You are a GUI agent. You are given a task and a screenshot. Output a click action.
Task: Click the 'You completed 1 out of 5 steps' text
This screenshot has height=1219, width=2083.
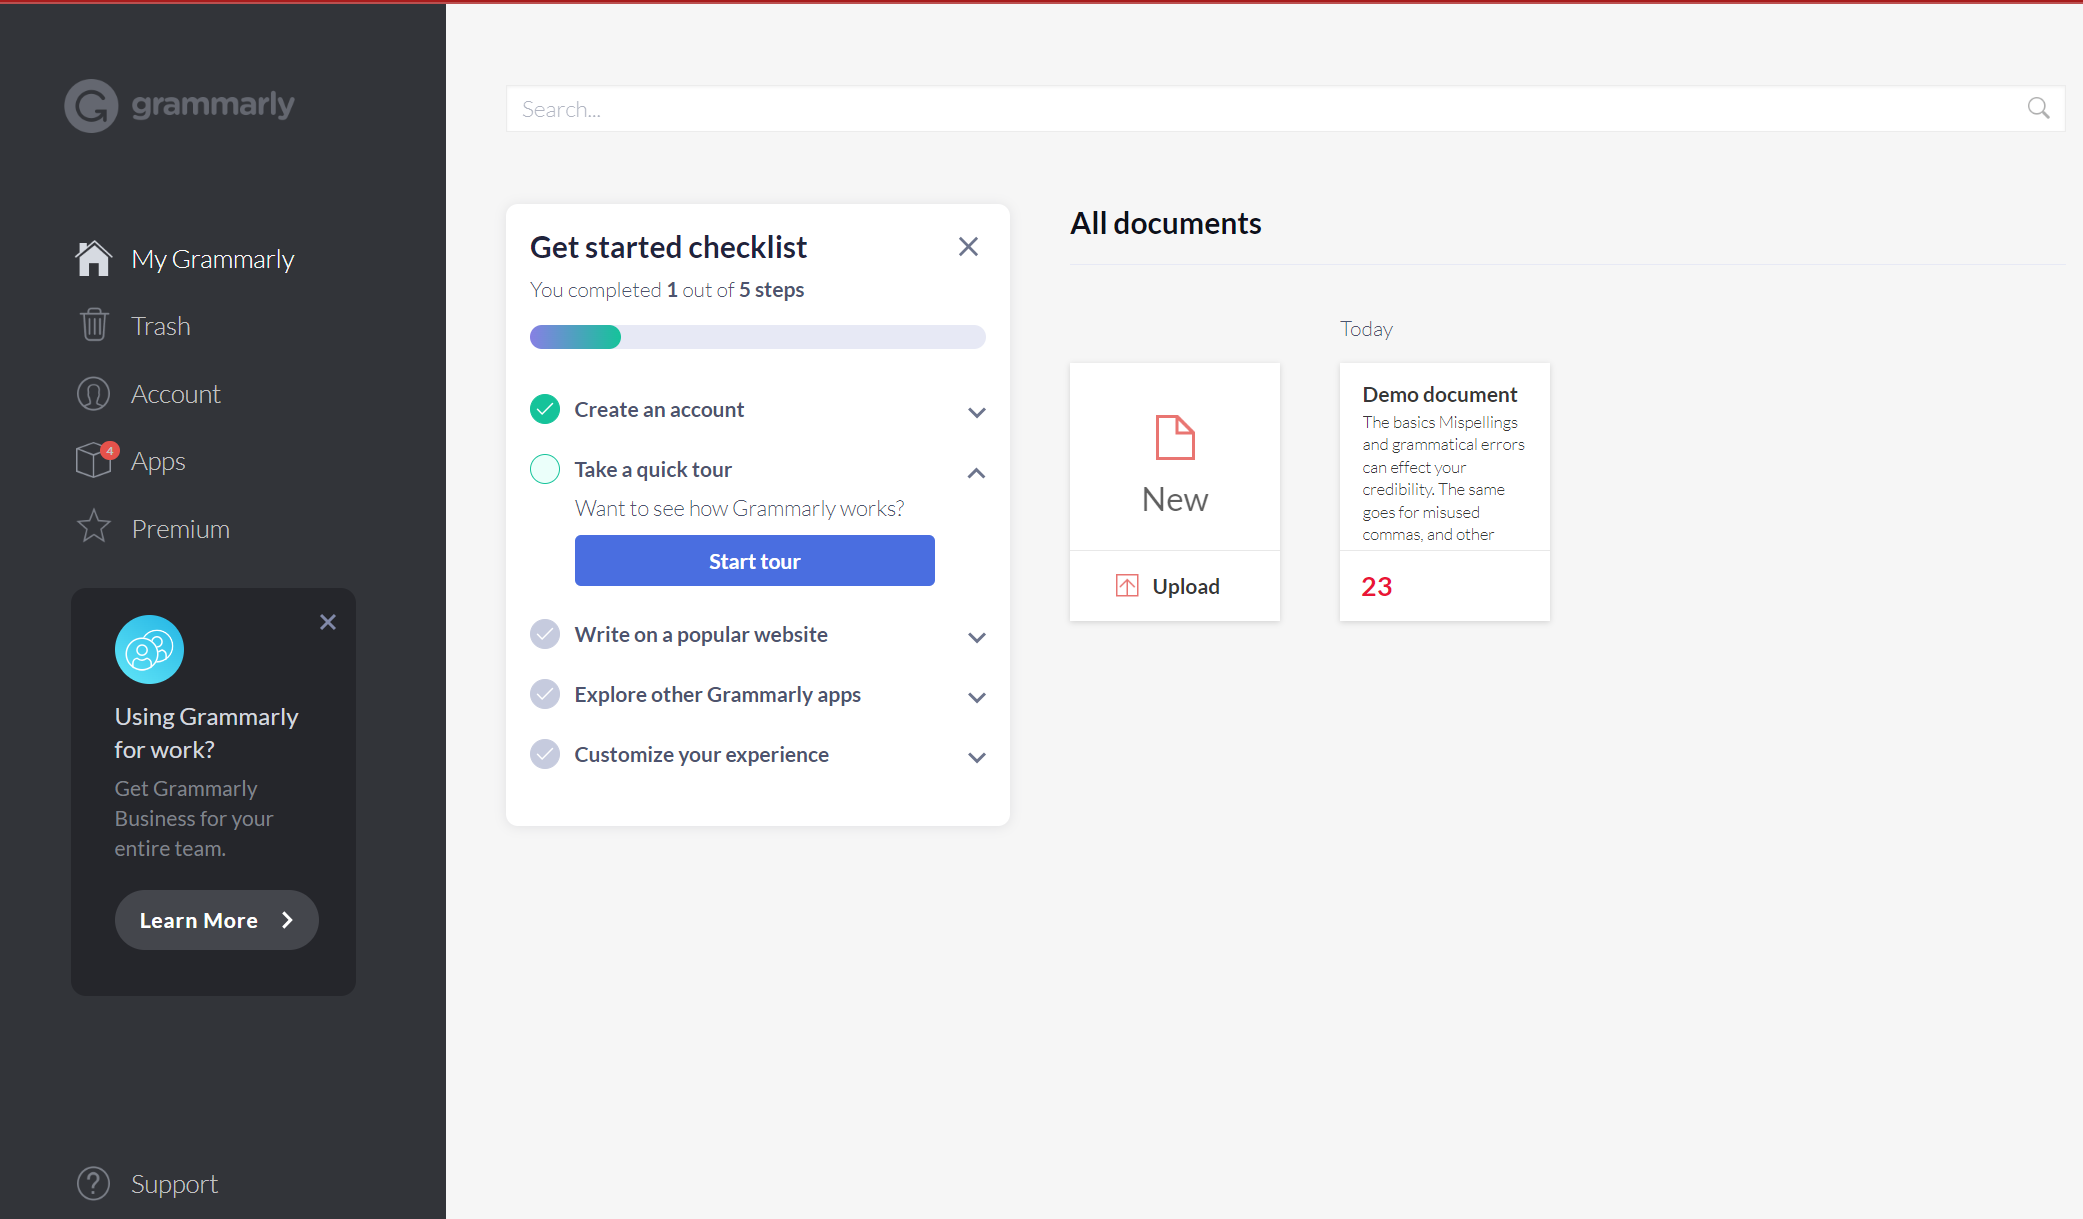667,290
